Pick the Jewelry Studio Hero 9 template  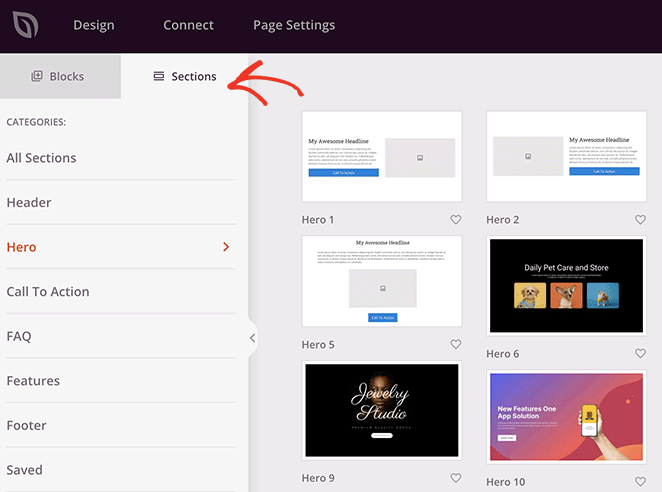point(382,410)
